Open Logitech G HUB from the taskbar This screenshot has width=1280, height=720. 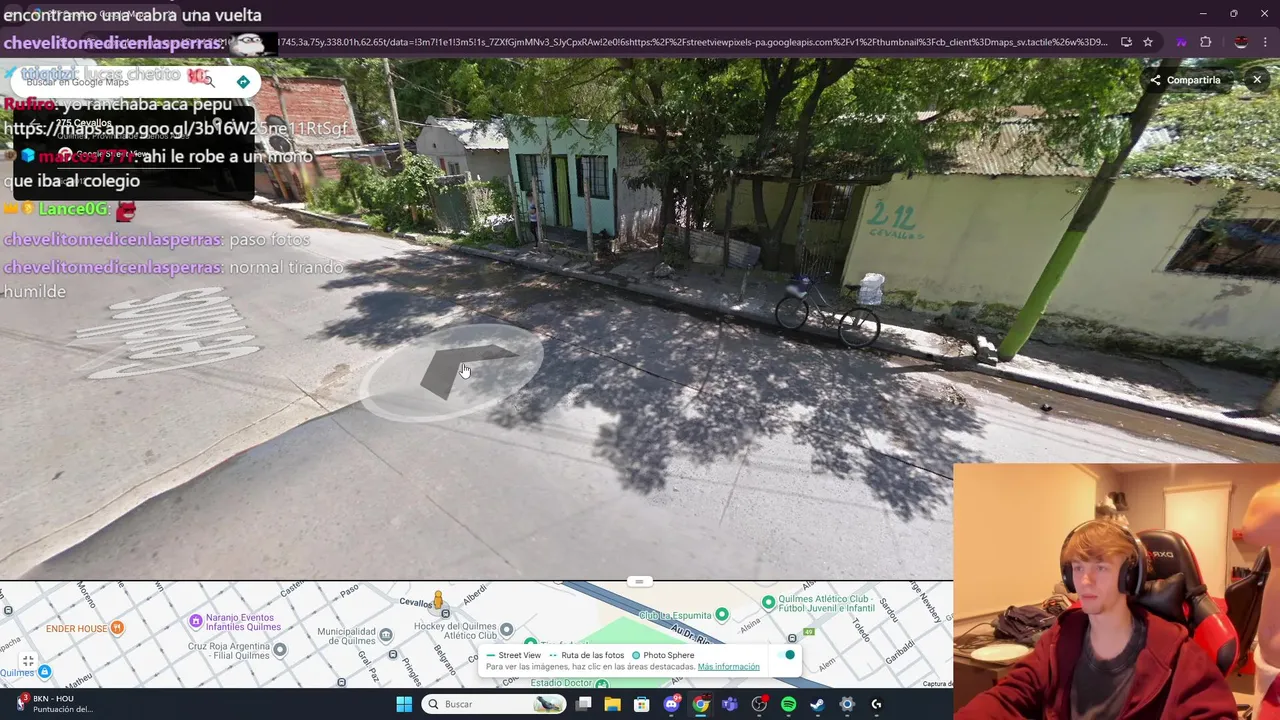pos(876,704)
